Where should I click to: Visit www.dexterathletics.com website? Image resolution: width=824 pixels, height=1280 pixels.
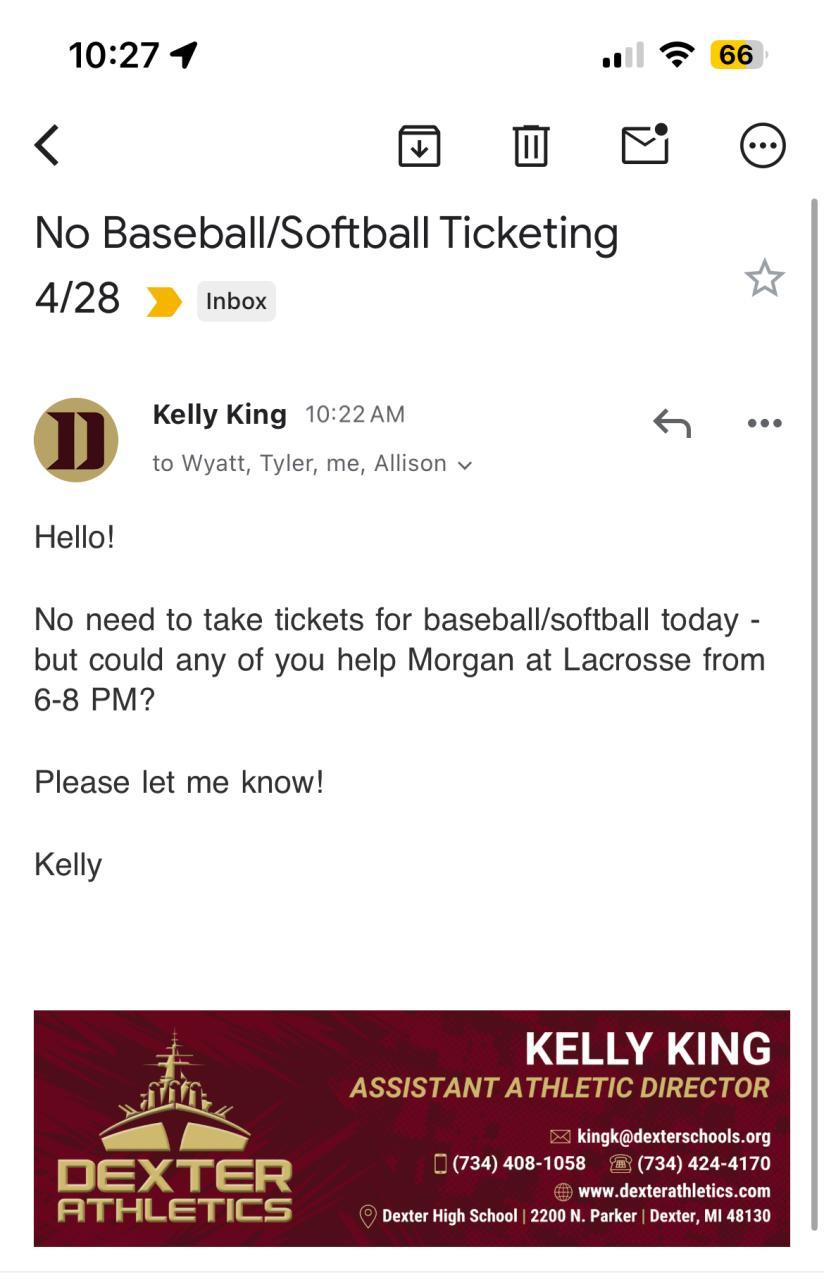click(673, 1190)
